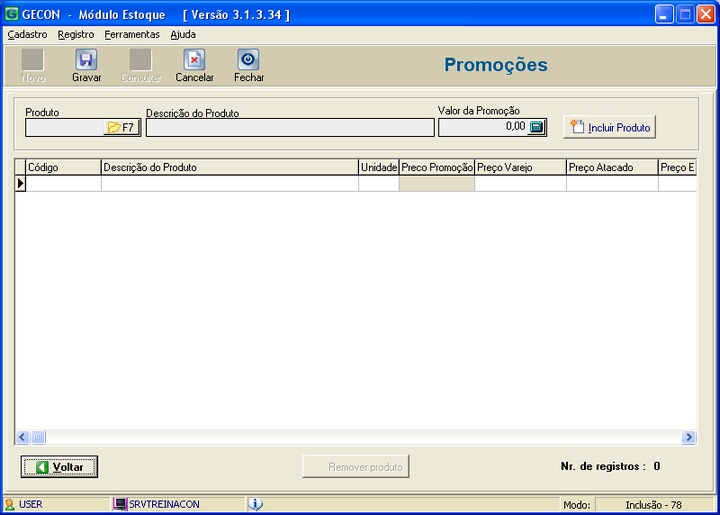This screenshot has height=515, width=720.
Task: Click the scroll right arrow of grid
Action: pyautogui.click(x=689, y=437)
